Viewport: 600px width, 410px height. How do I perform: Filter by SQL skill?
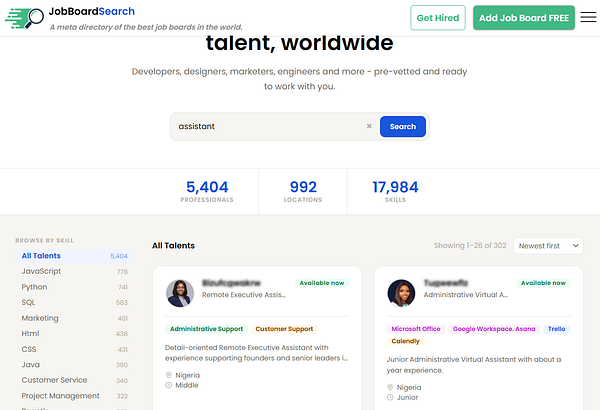pos(75,302)
